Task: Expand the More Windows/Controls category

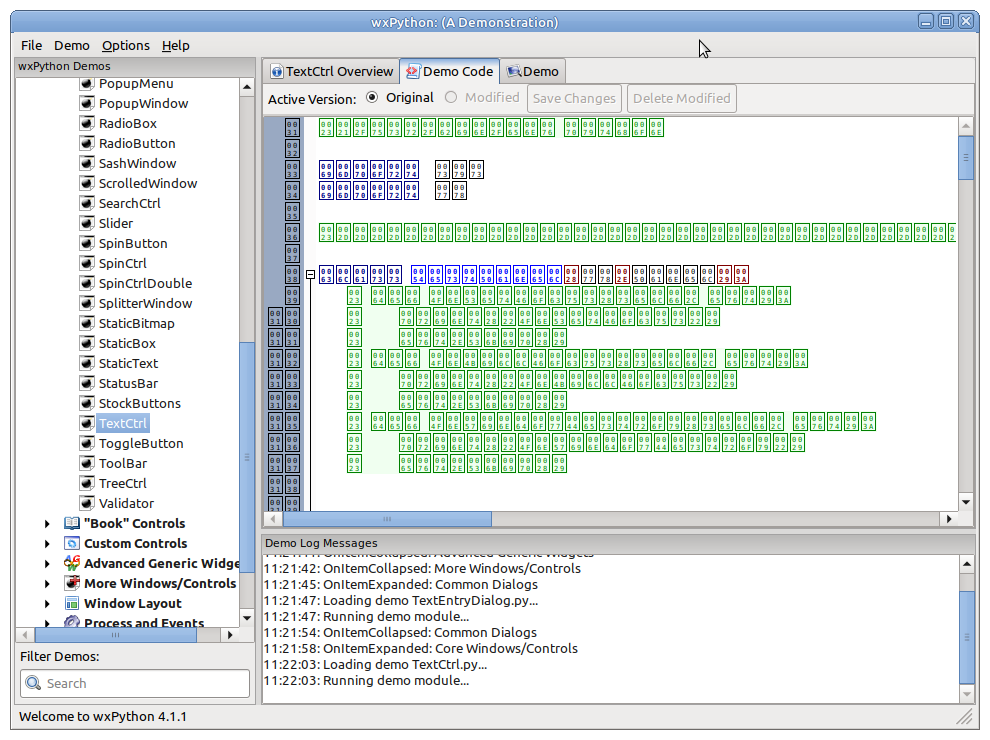Action: pyautogui.click(x=47, y=583)
